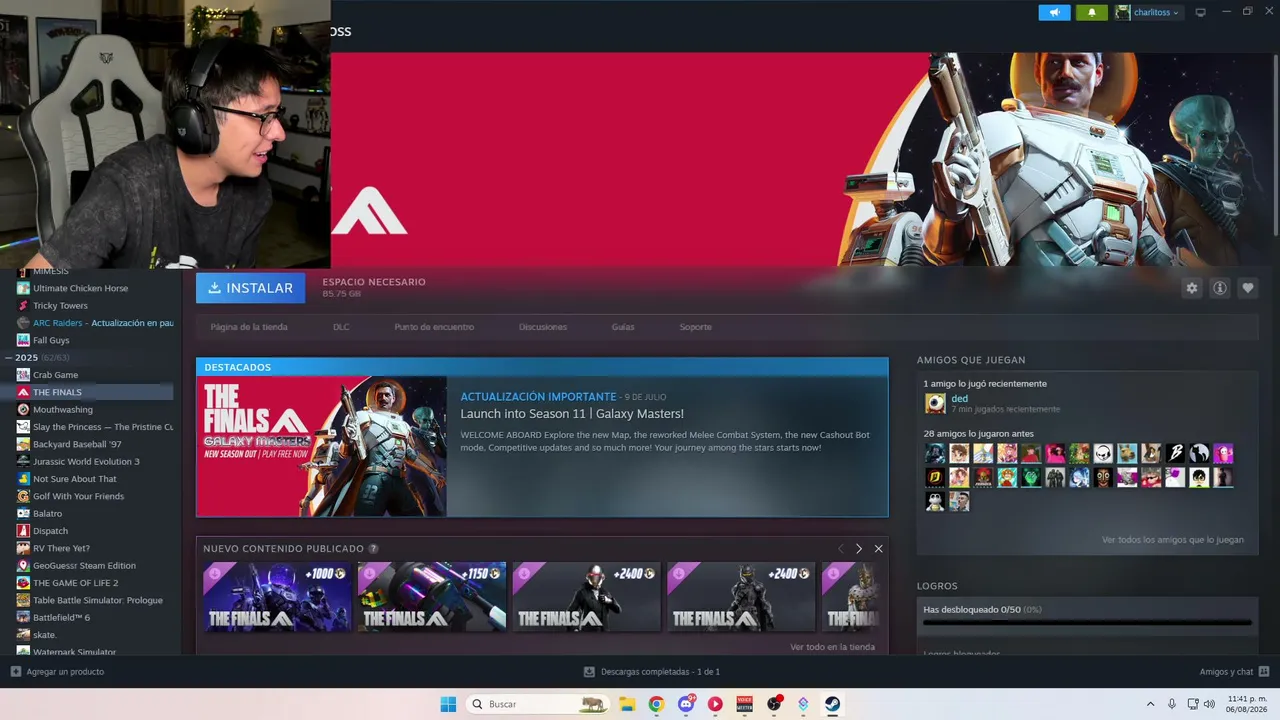Open Punto de encuentro tab
This screenshot has height=720, width=1280.
[x=434, y=327]
